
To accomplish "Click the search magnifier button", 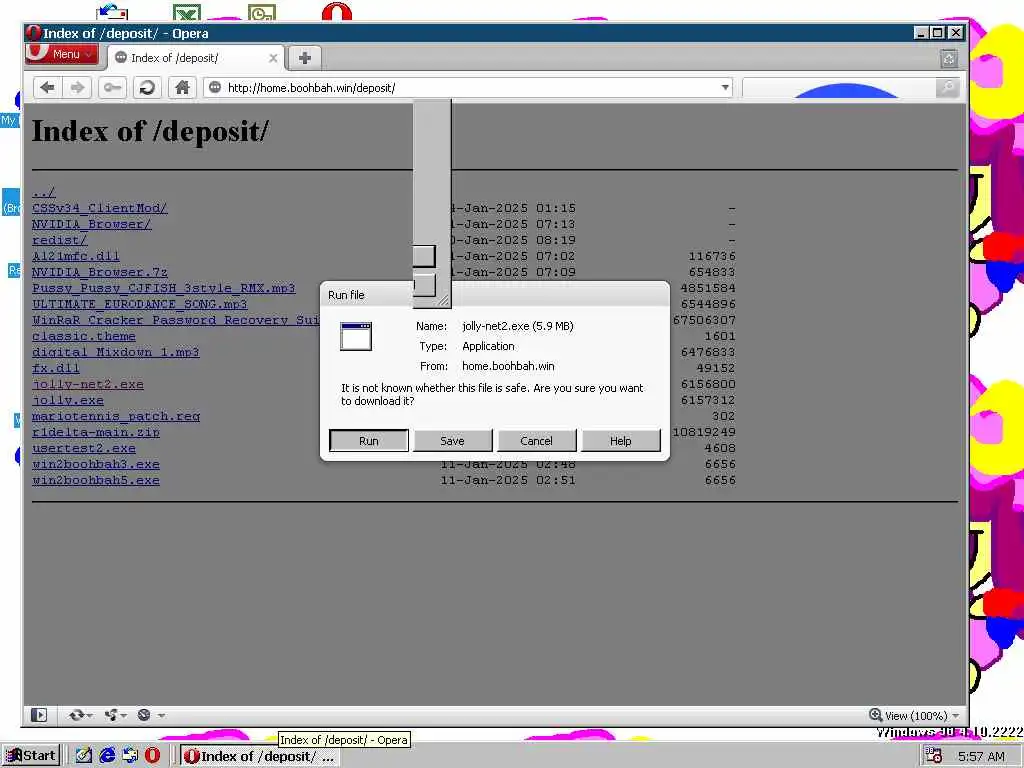I will 947,88.
